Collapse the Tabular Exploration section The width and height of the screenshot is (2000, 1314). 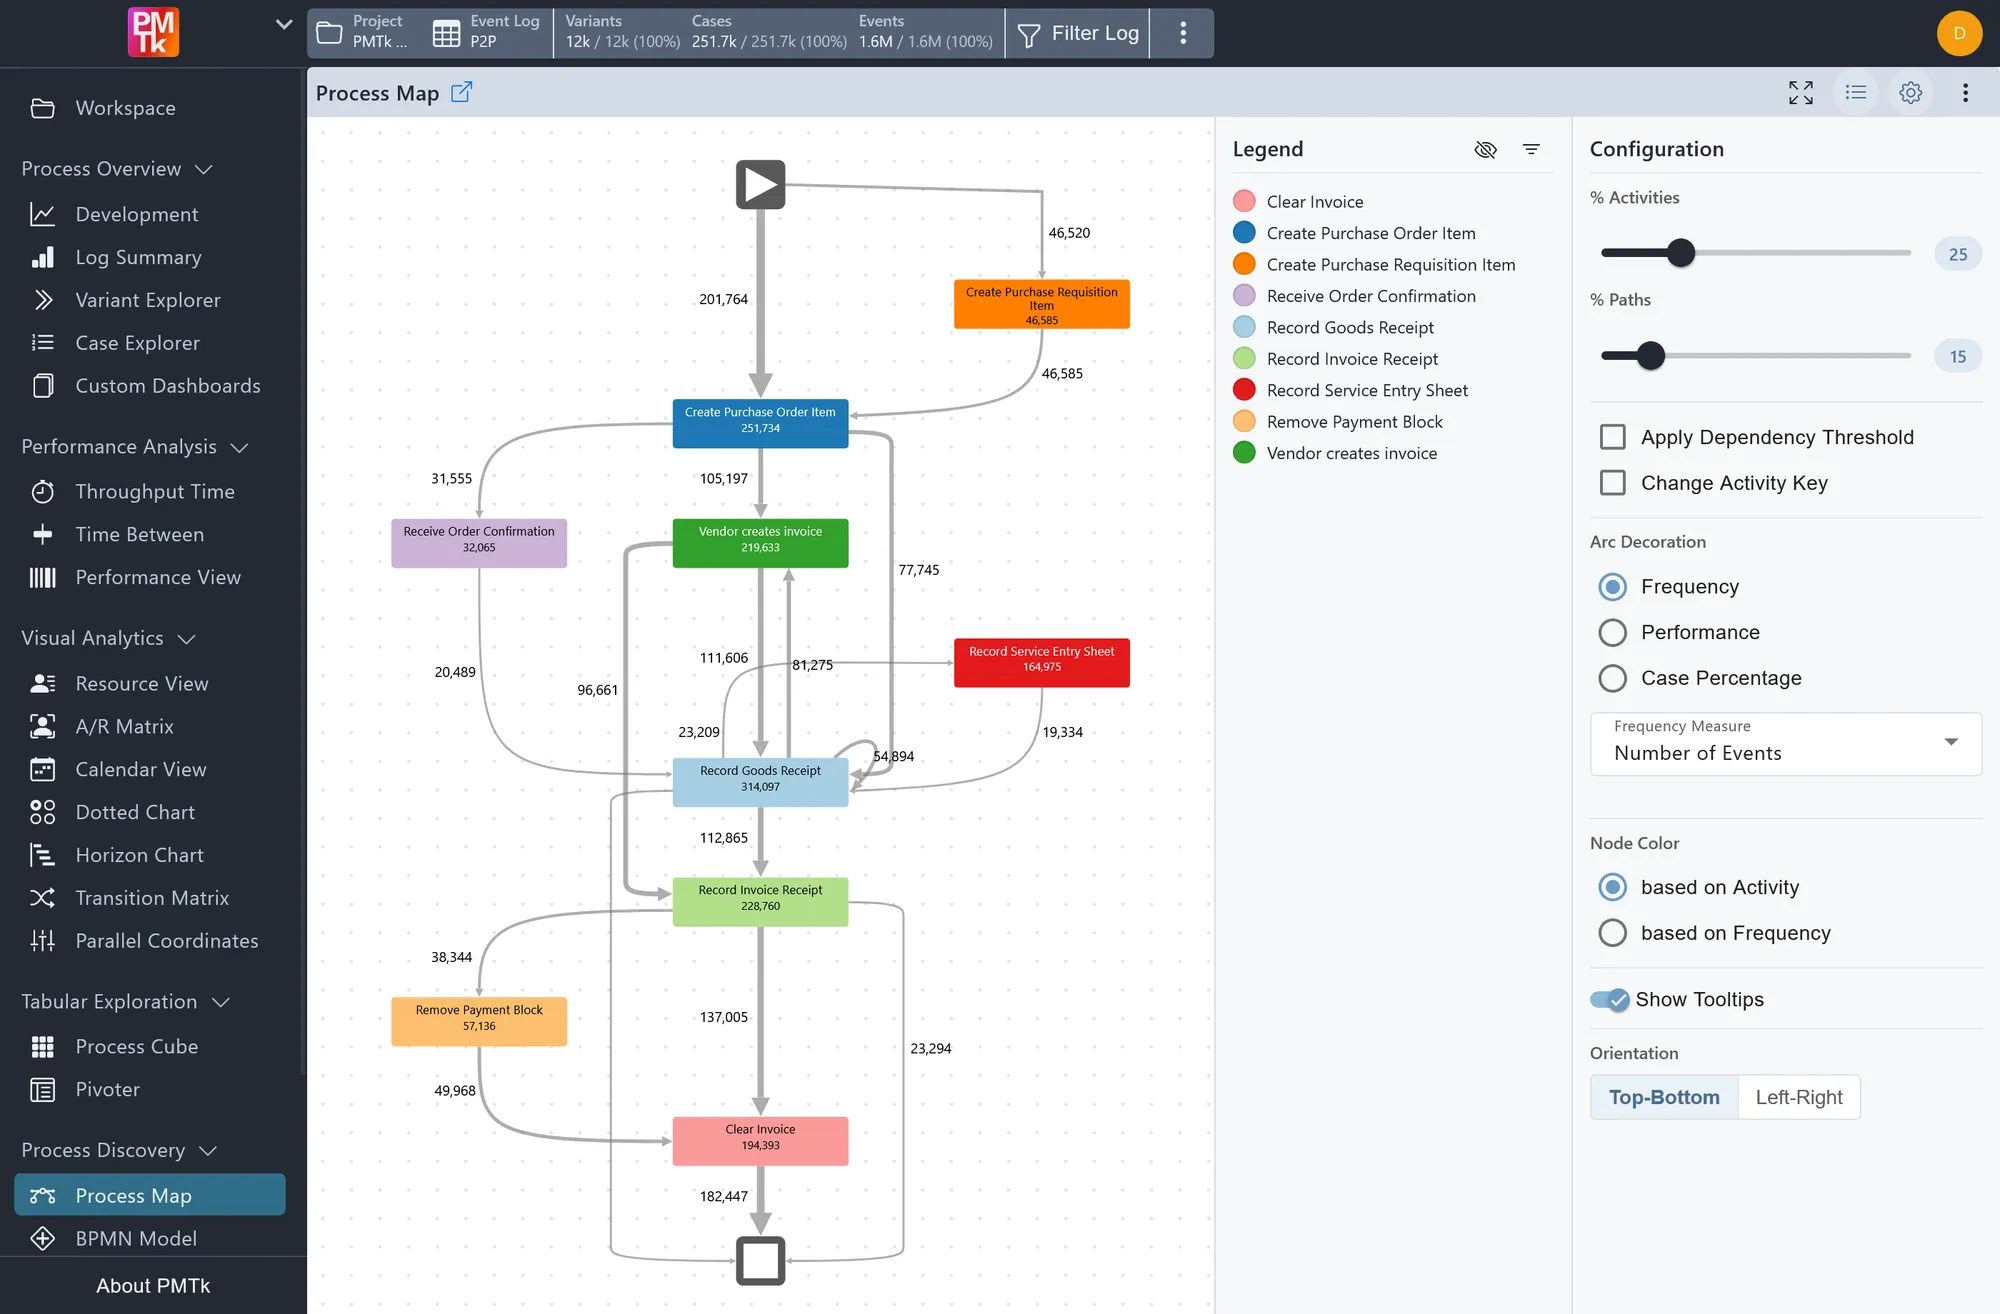[x=221, y=1002]
